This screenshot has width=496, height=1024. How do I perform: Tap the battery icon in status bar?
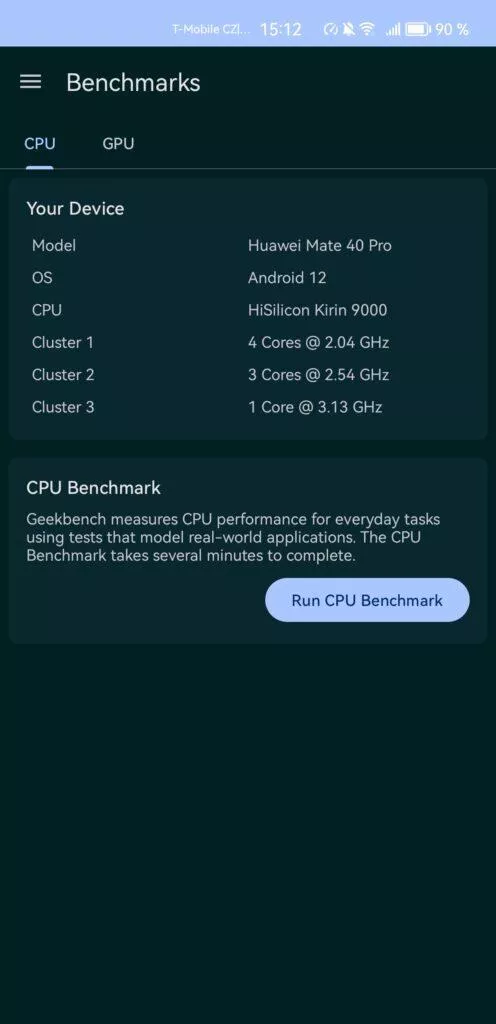[418, 29]
